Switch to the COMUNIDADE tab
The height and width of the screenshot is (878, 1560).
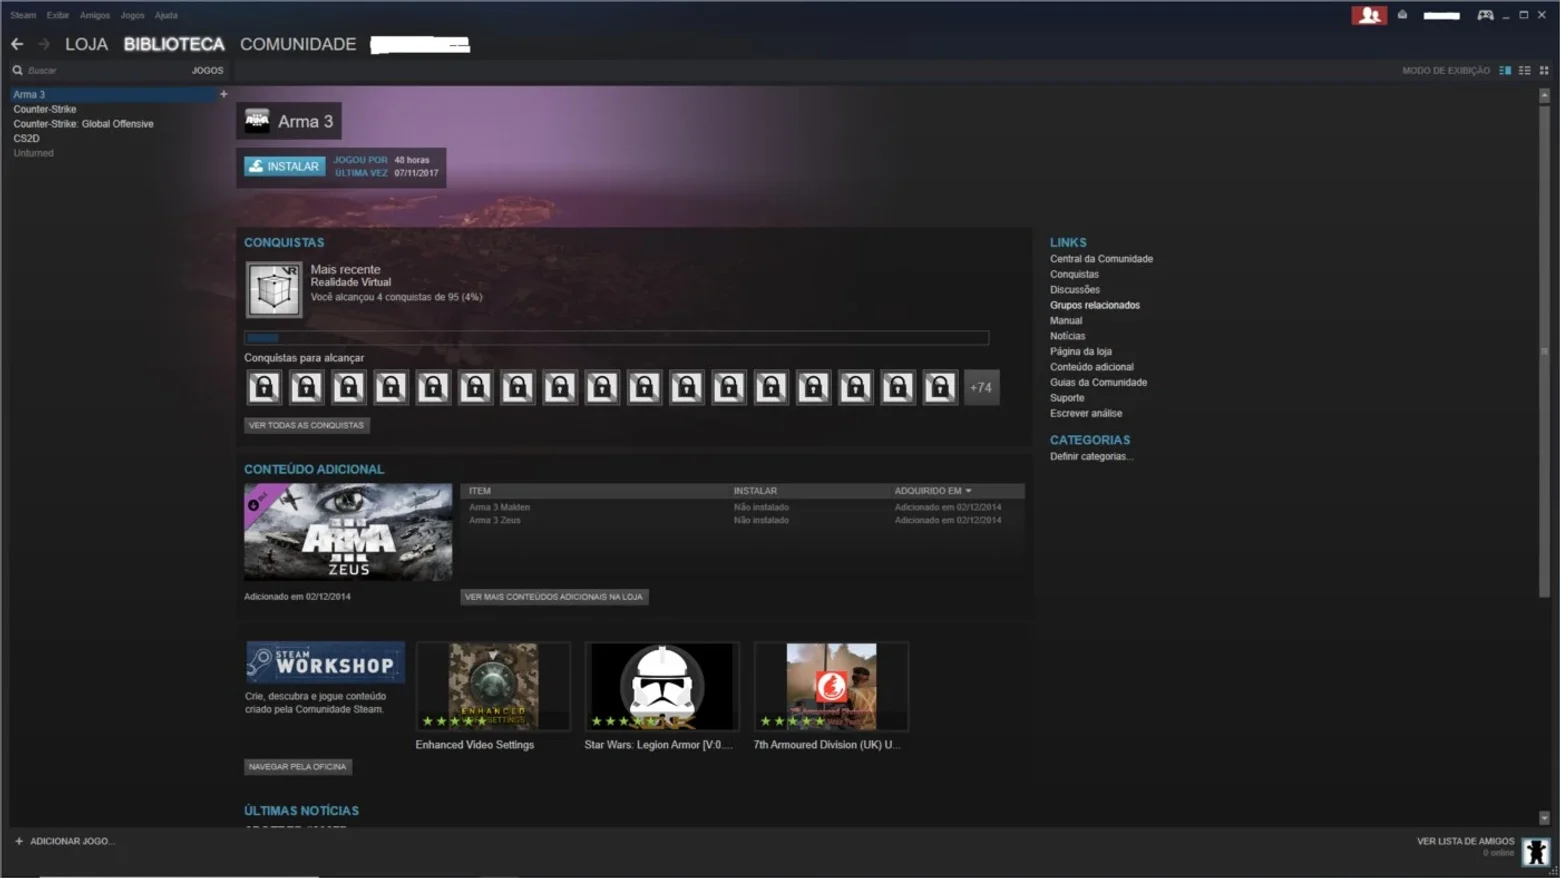click(298, 44)
